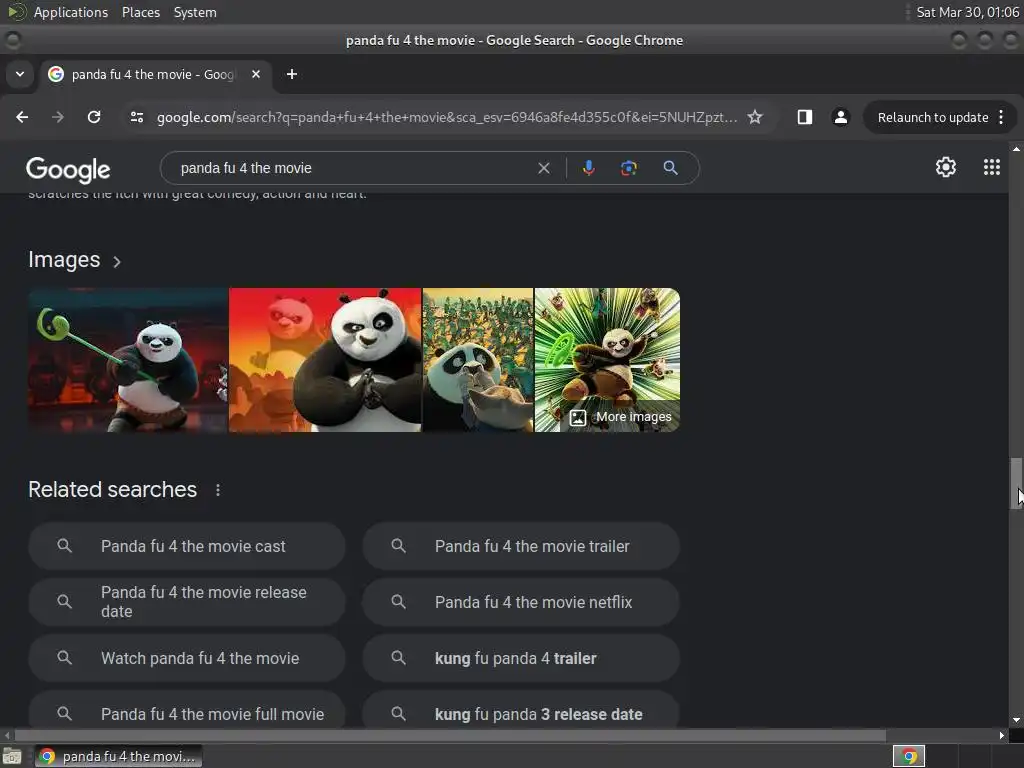Close the panda fu 4 tab

(x=256, y=74)
